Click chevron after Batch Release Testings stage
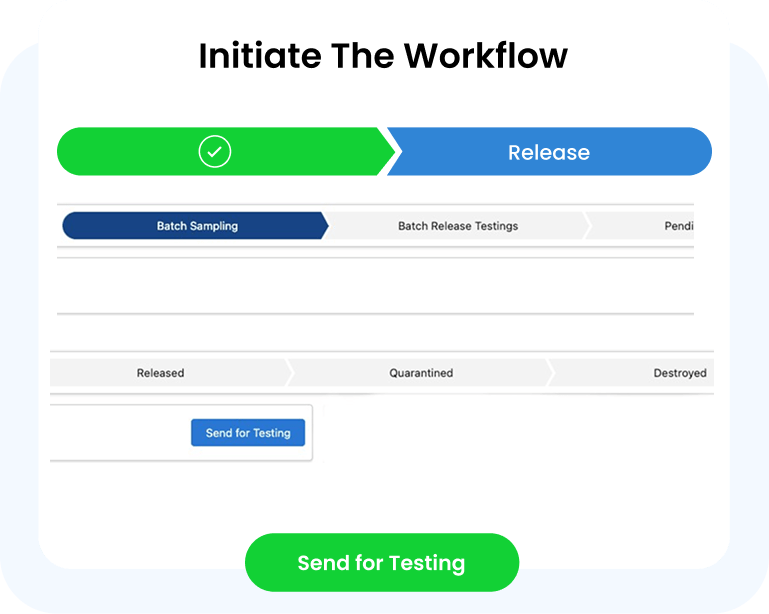This screenshot has width=769, height=614. point(587,226)
